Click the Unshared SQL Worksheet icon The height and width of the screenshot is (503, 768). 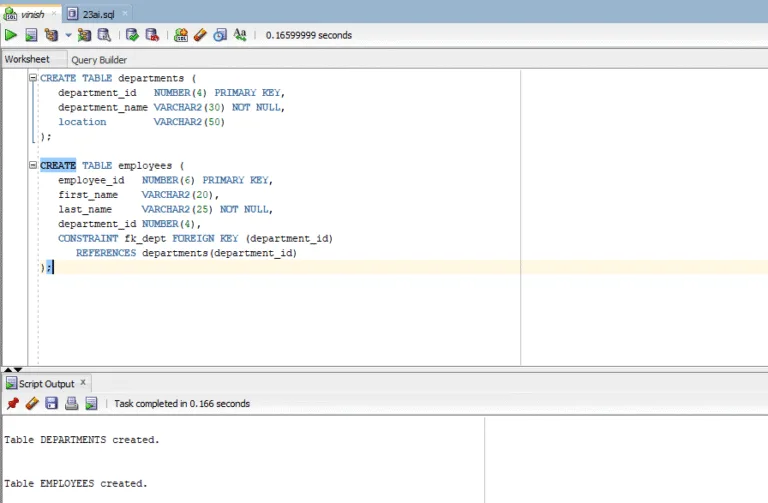pyautogui.click(x=181, y=35)
